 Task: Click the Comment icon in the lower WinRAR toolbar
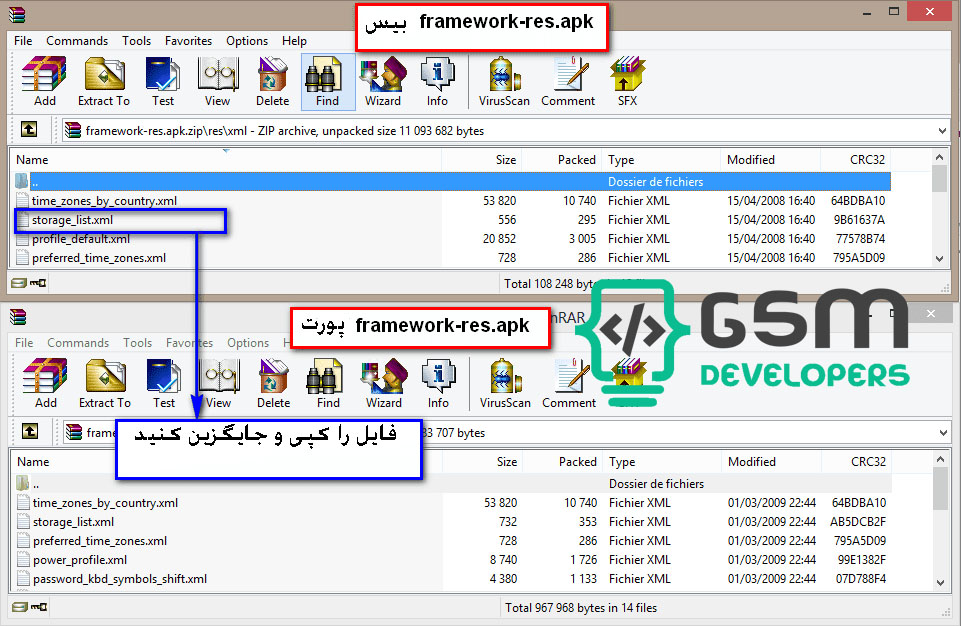tap(569, 384)
